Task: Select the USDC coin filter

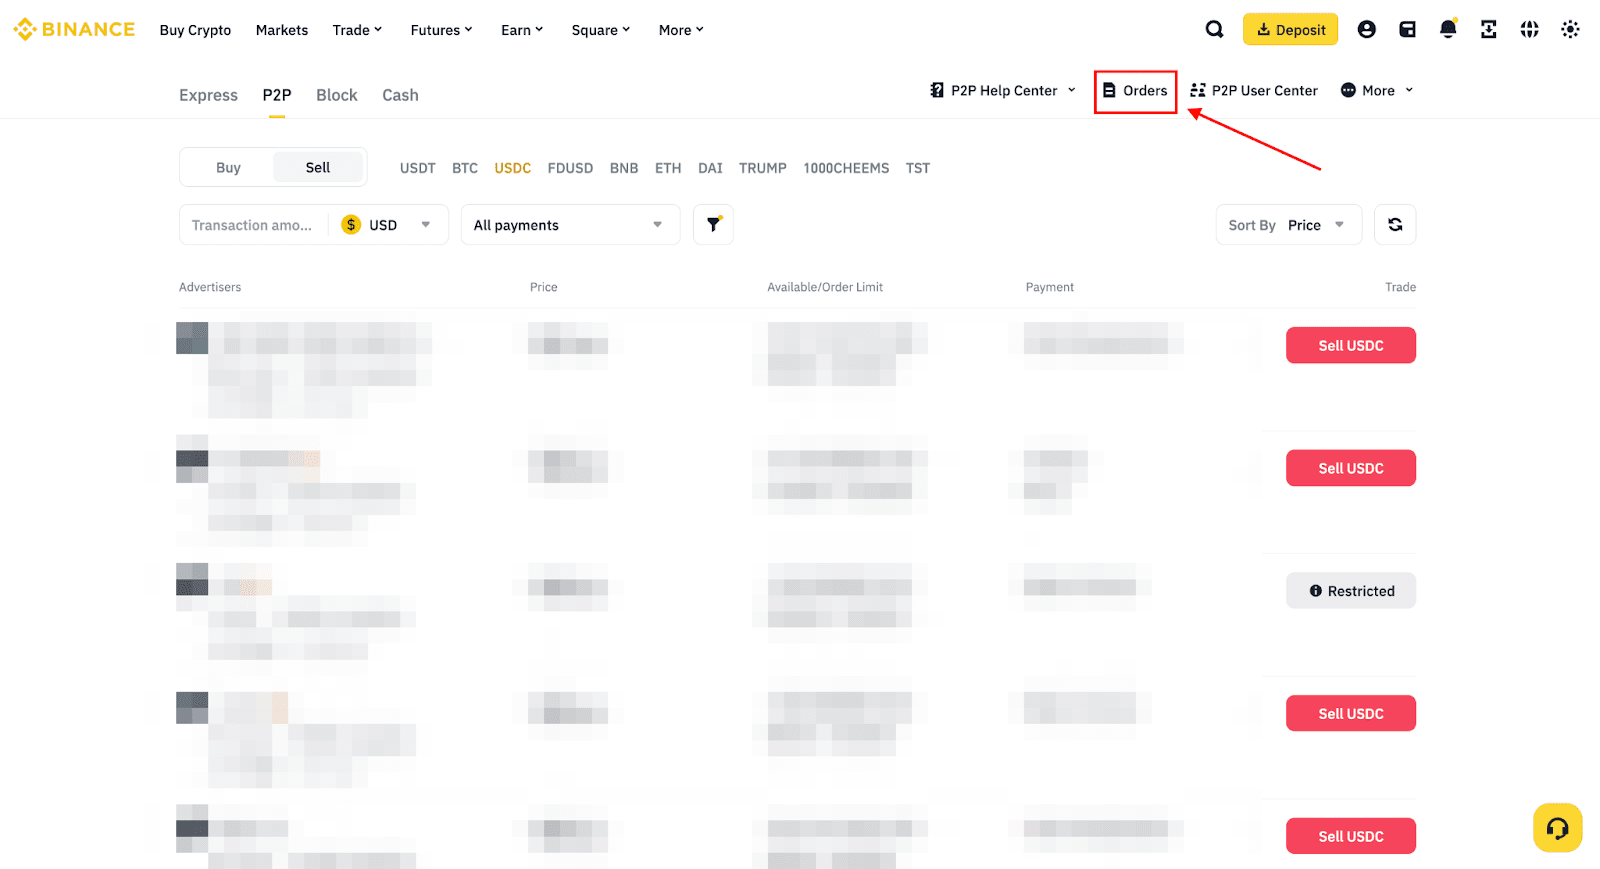Action: click(513, 168)
